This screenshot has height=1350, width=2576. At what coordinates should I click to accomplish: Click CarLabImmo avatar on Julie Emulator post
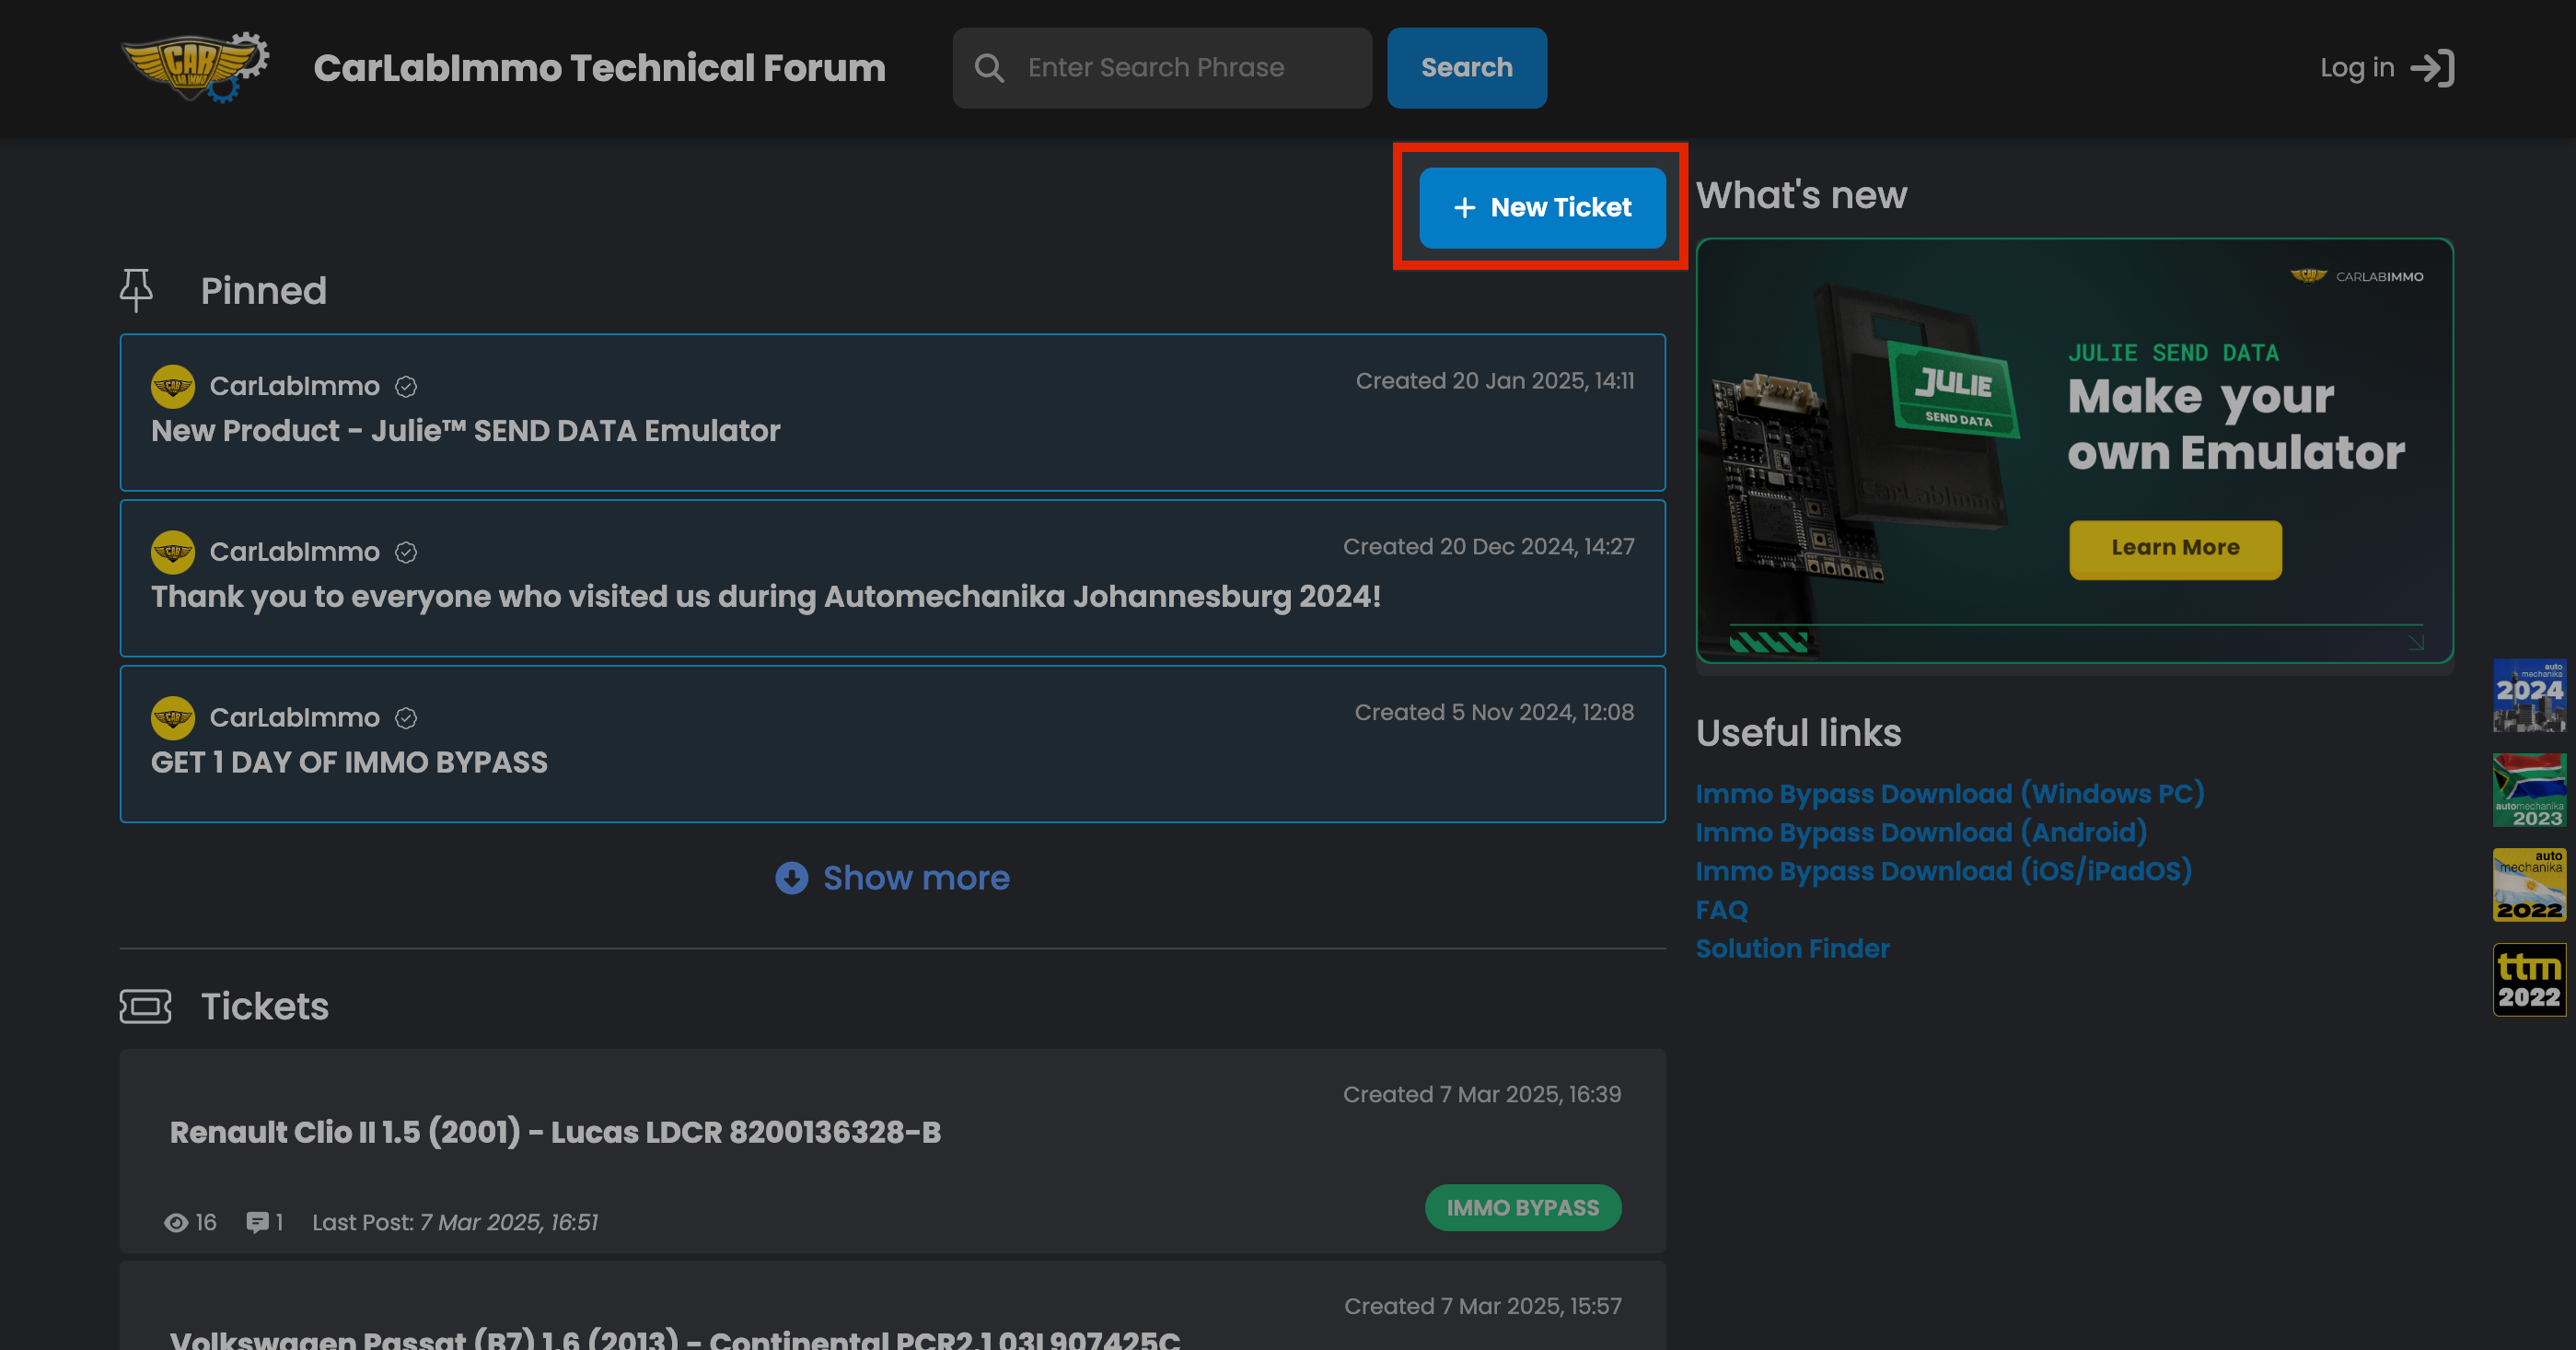(x=173, y=386)
